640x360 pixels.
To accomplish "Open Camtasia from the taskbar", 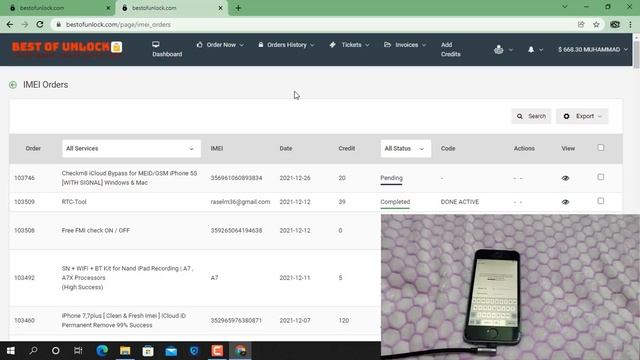I will pyautogui.click(x=217, y=351).
